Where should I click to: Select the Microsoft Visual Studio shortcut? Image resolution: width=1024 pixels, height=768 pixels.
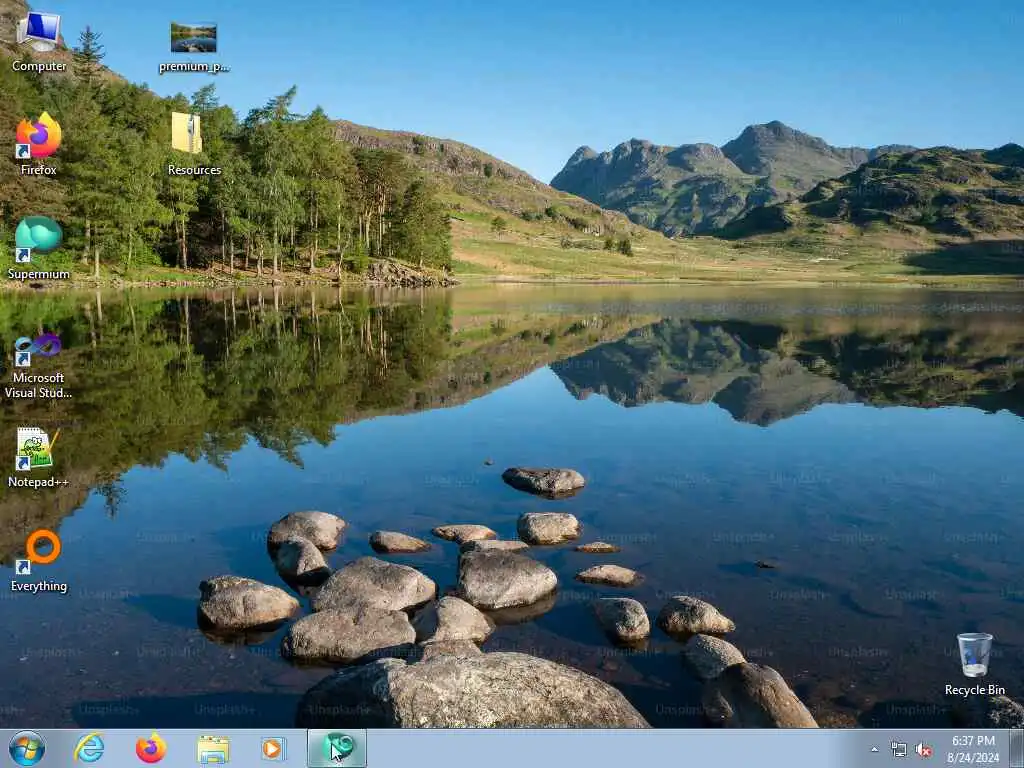point(39,367)
